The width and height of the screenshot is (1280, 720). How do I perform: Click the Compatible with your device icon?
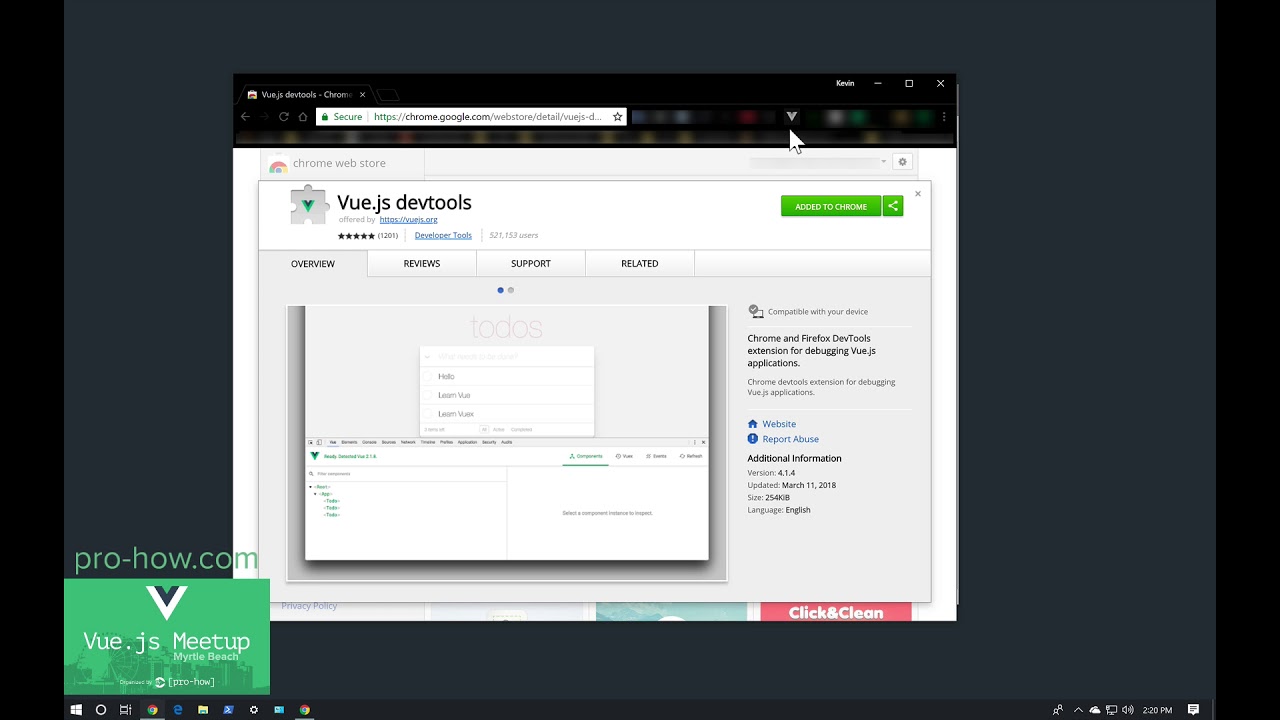click(x=756, y=312)
